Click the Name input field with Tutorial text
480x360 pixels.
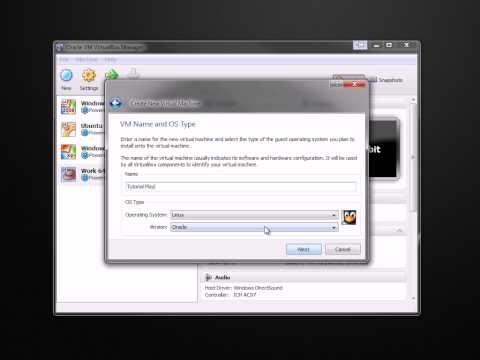(x=241, y=187)
